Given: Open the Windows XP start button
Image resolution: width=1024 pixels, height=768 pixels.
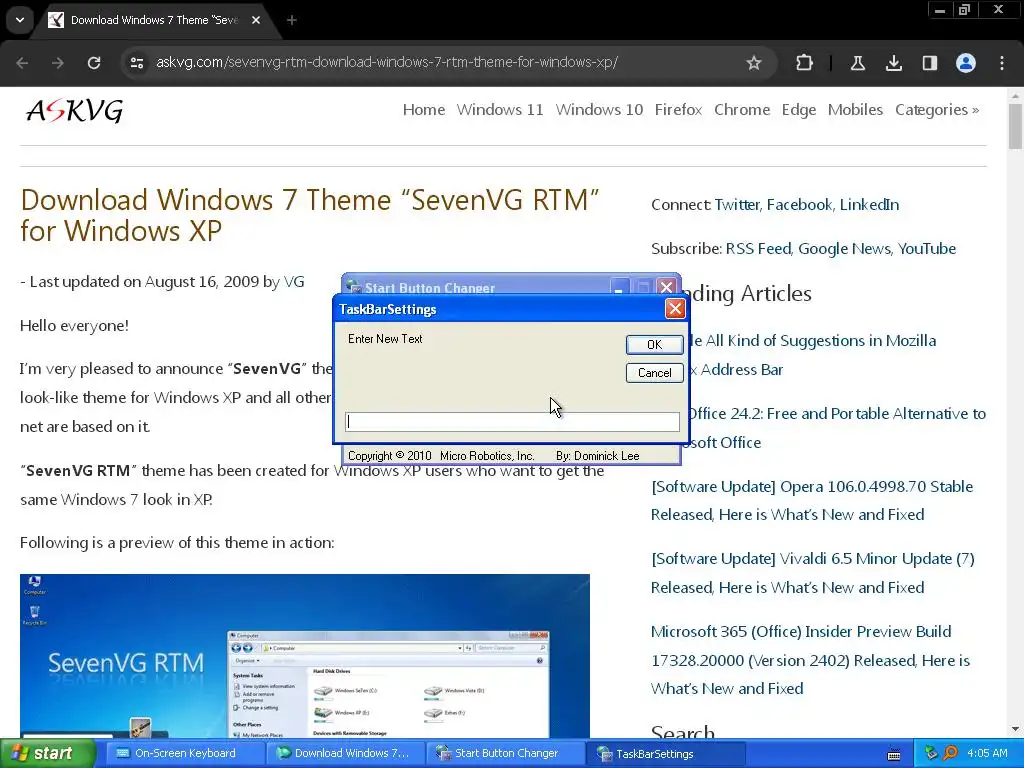Looking at the screenshot, I should point(47,754).
